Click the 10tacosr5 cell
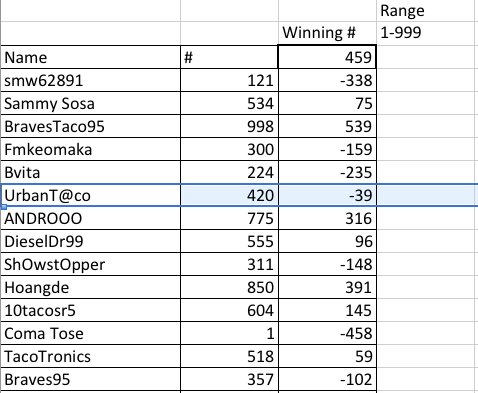The image size is (478, 393). (91, 310)
